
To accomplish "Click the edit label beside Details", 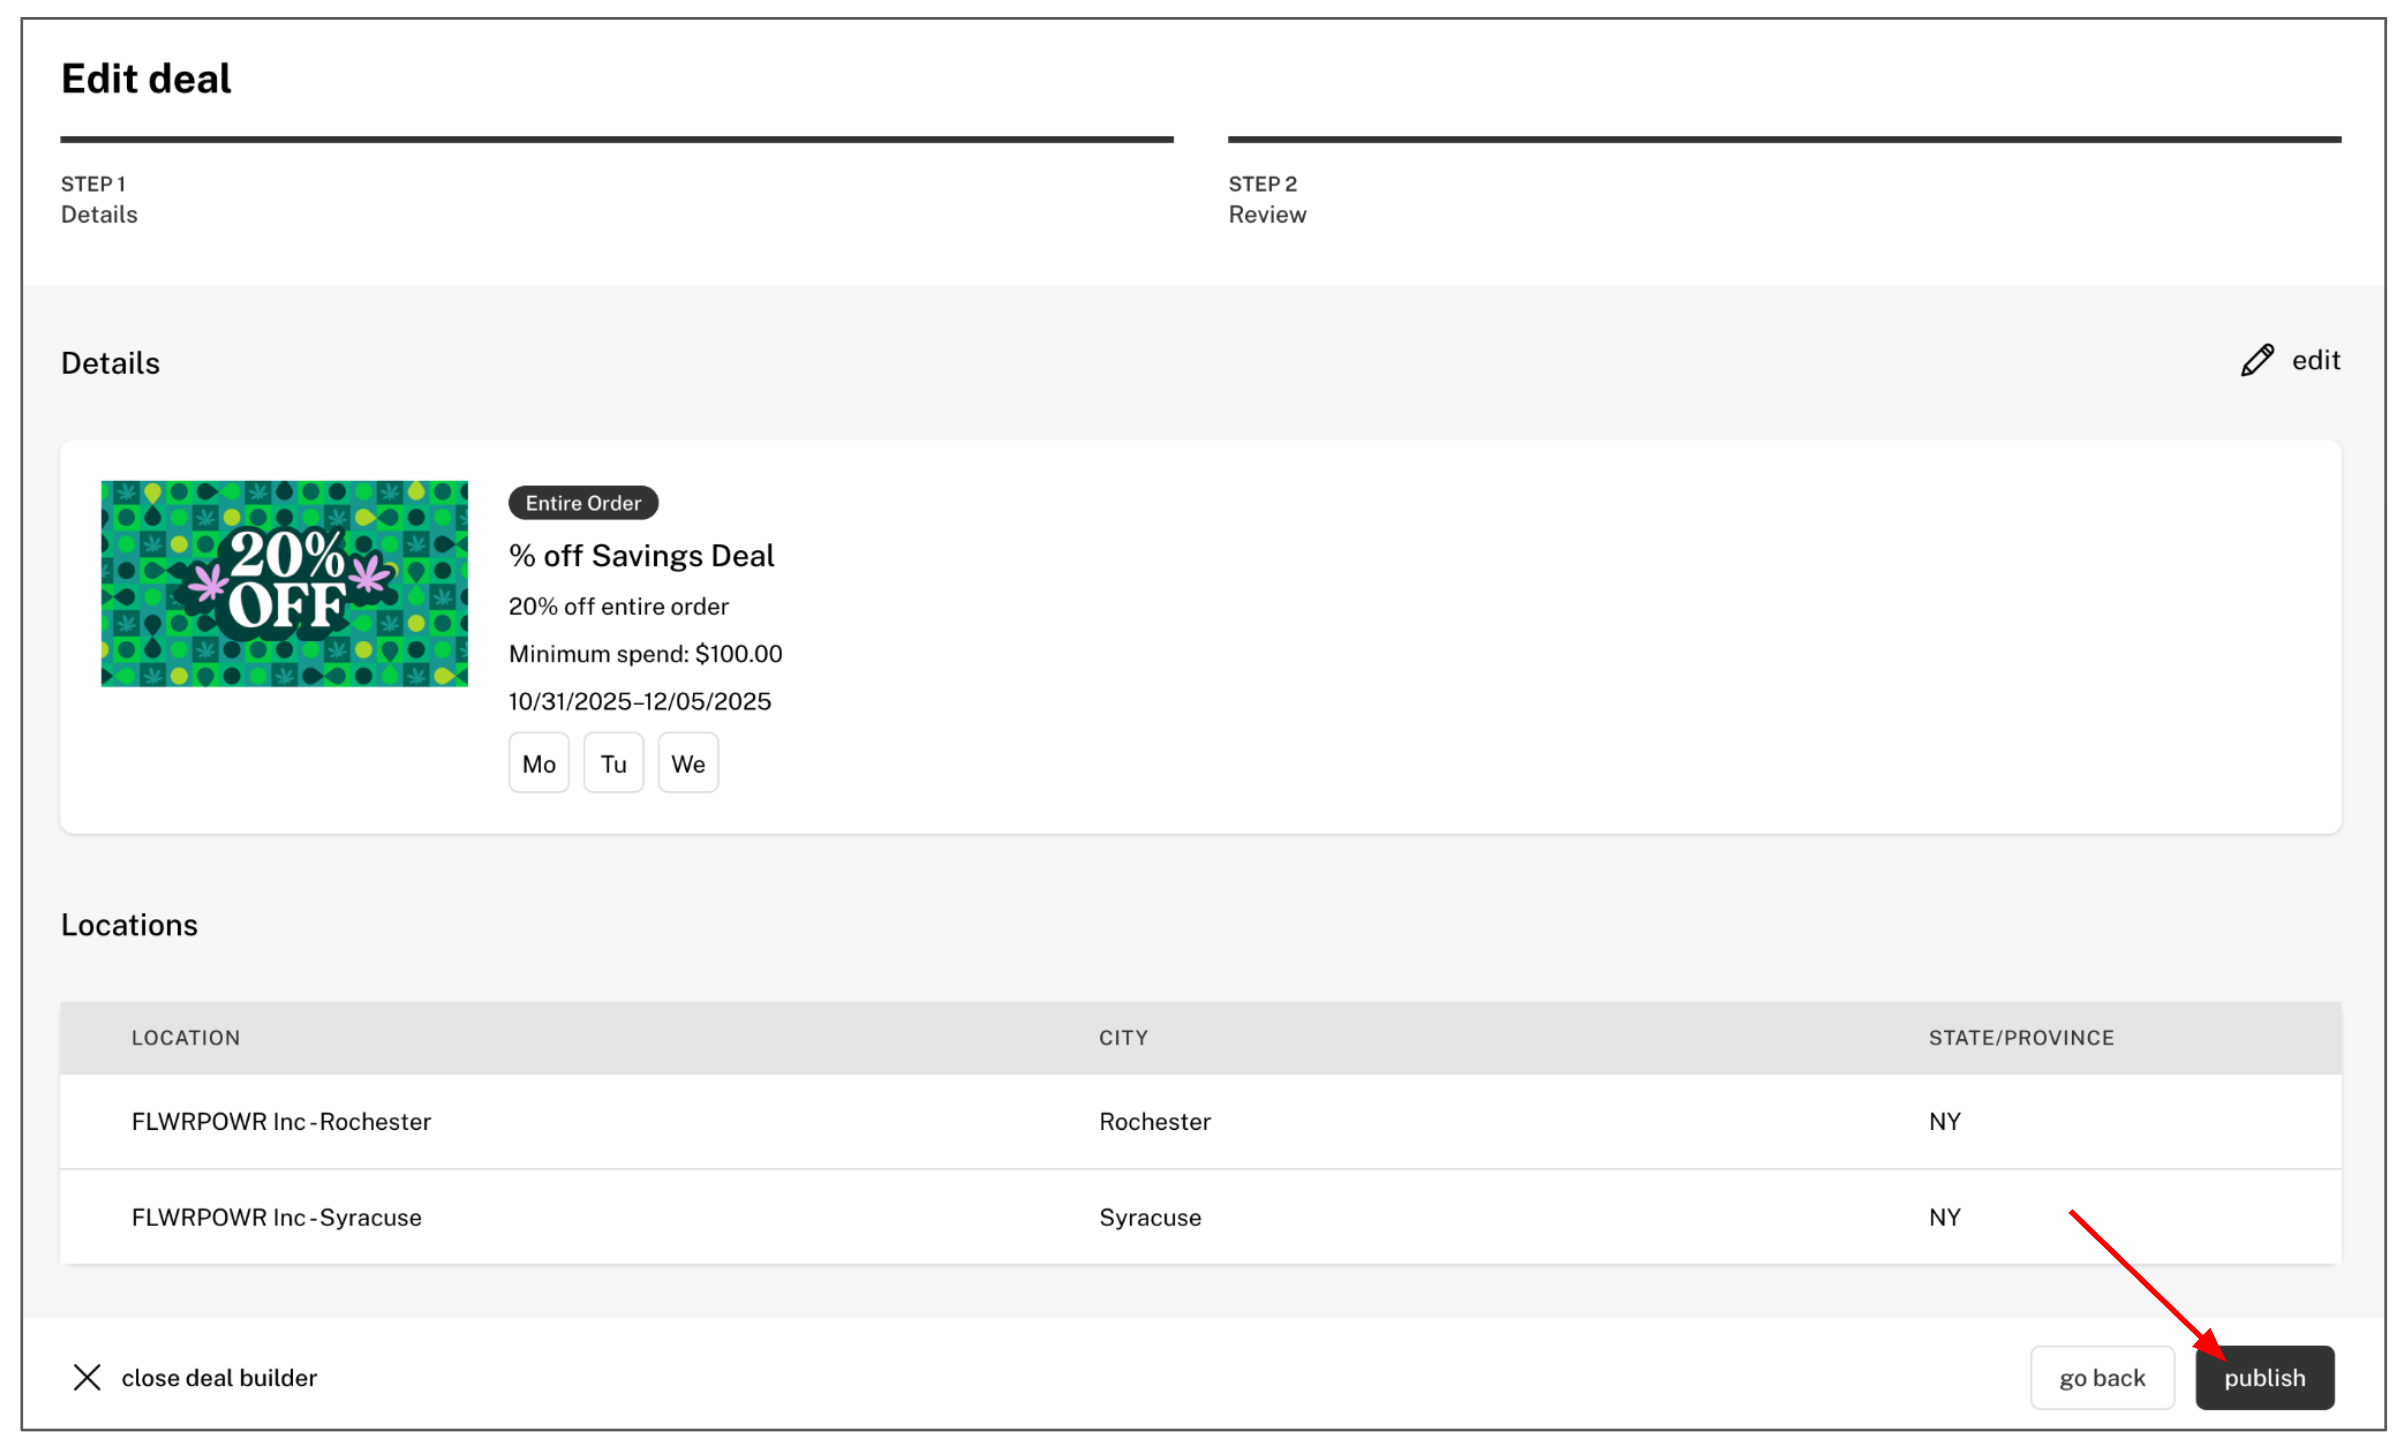I will 2315,360.
